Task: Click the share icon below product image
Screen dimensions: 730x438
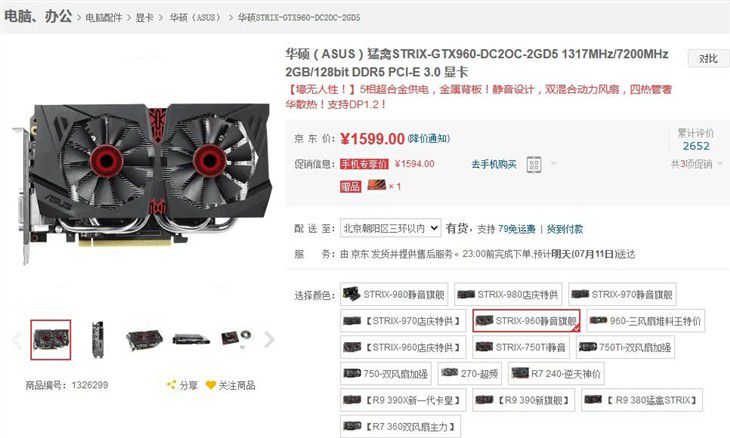Action: pyautogui.click(x=171, y=384)
